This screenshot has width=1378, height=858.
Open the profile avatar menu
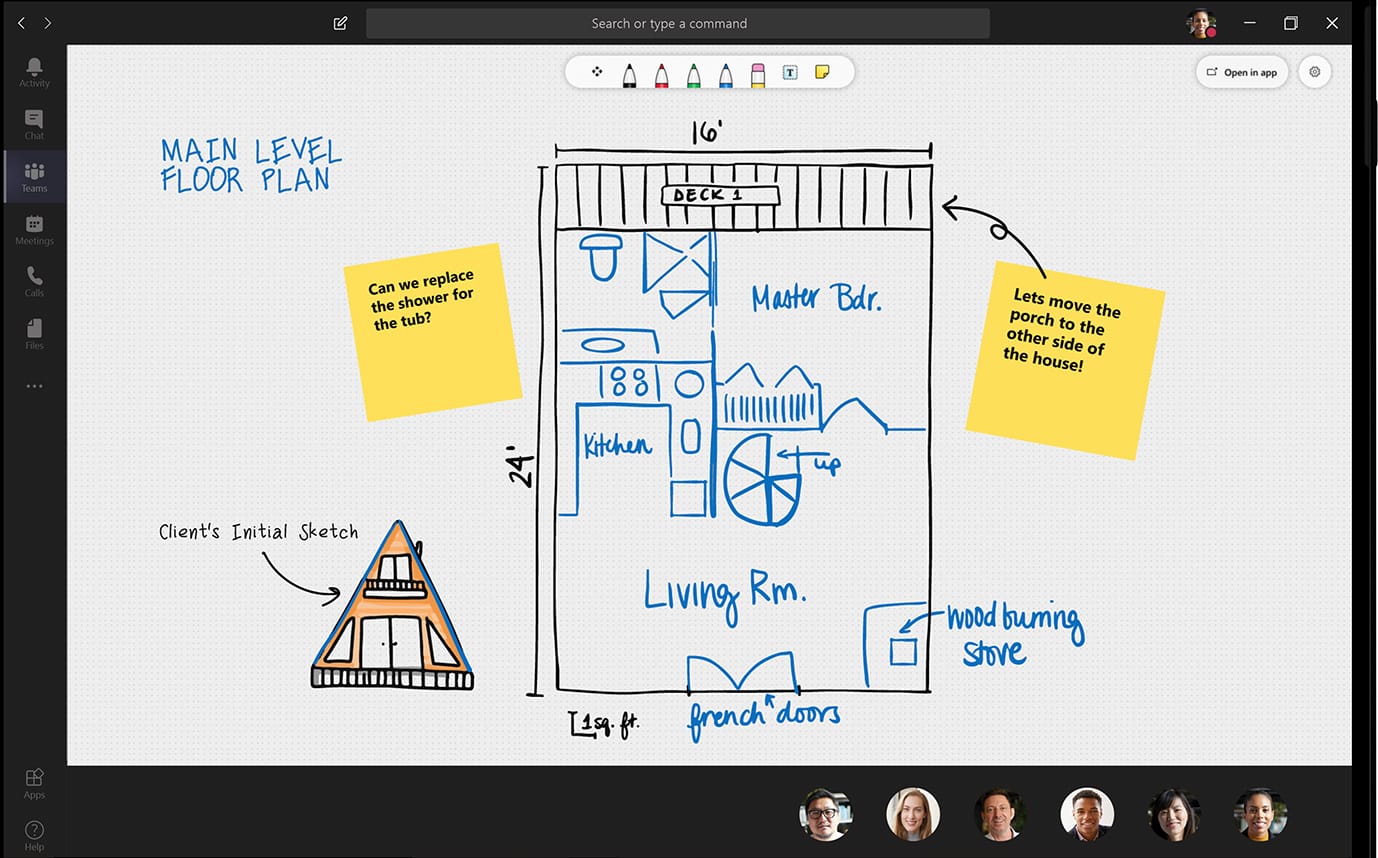click(1200, 23)
